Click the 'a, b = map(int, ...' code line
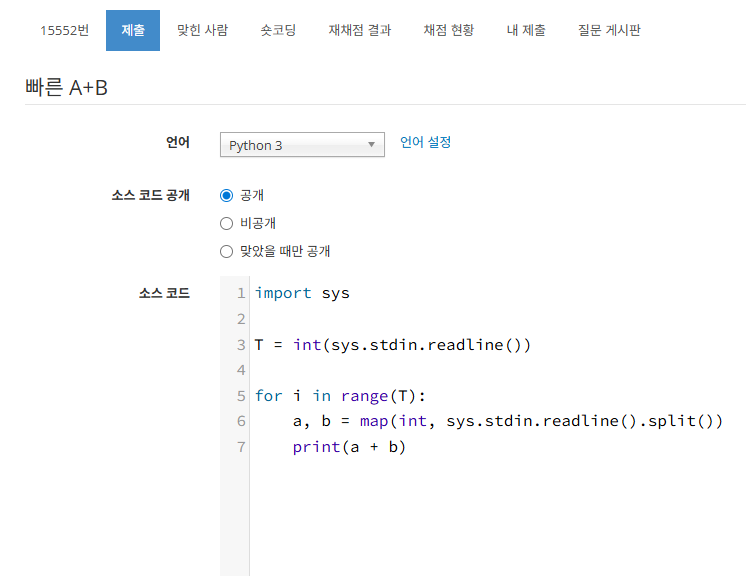Viewport: 746px width, 577px height. pyautogui.click(x=508, y=421)
